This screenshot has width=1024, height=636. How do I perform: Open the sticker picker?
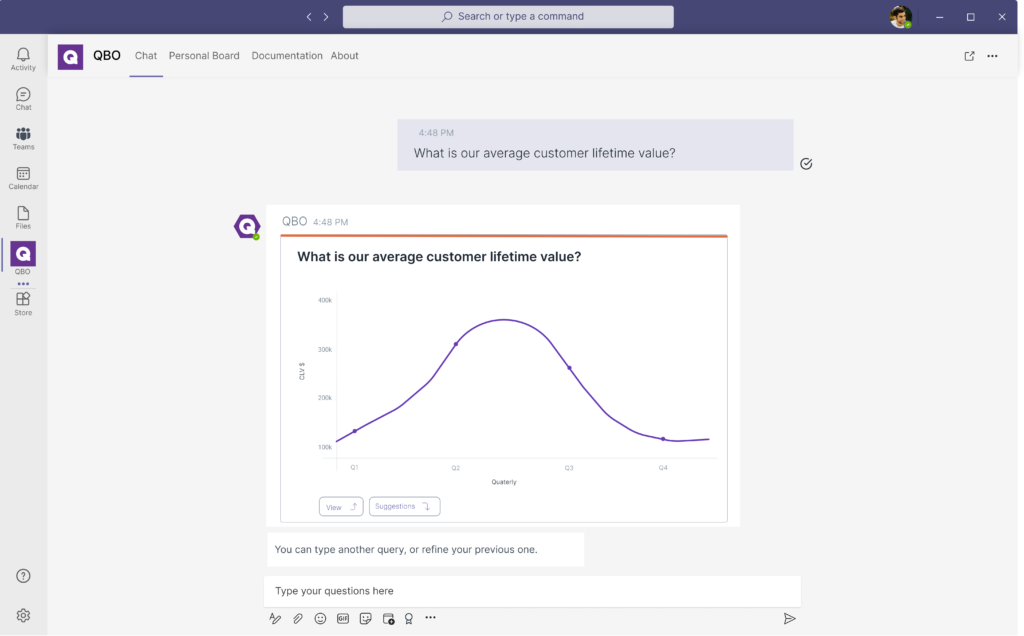point(365,619)
